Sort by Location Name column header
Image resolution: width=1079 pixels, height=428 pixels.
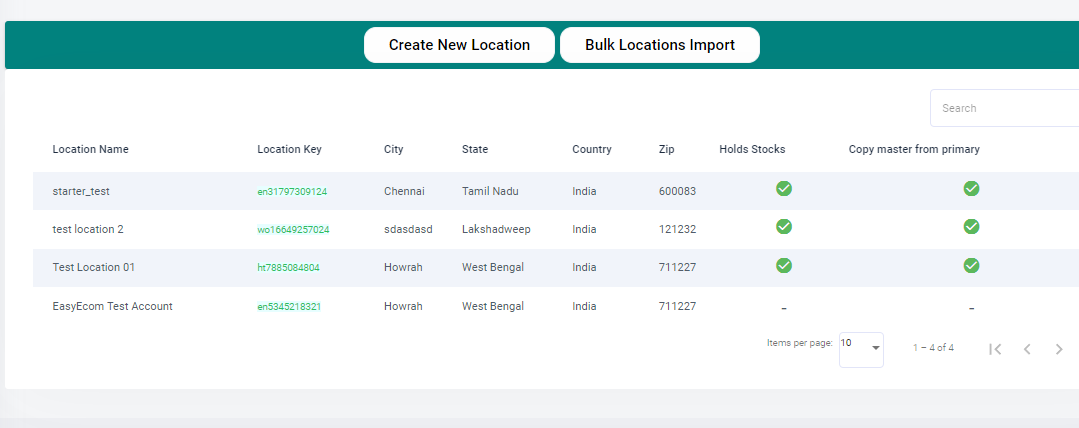(90, 149)
